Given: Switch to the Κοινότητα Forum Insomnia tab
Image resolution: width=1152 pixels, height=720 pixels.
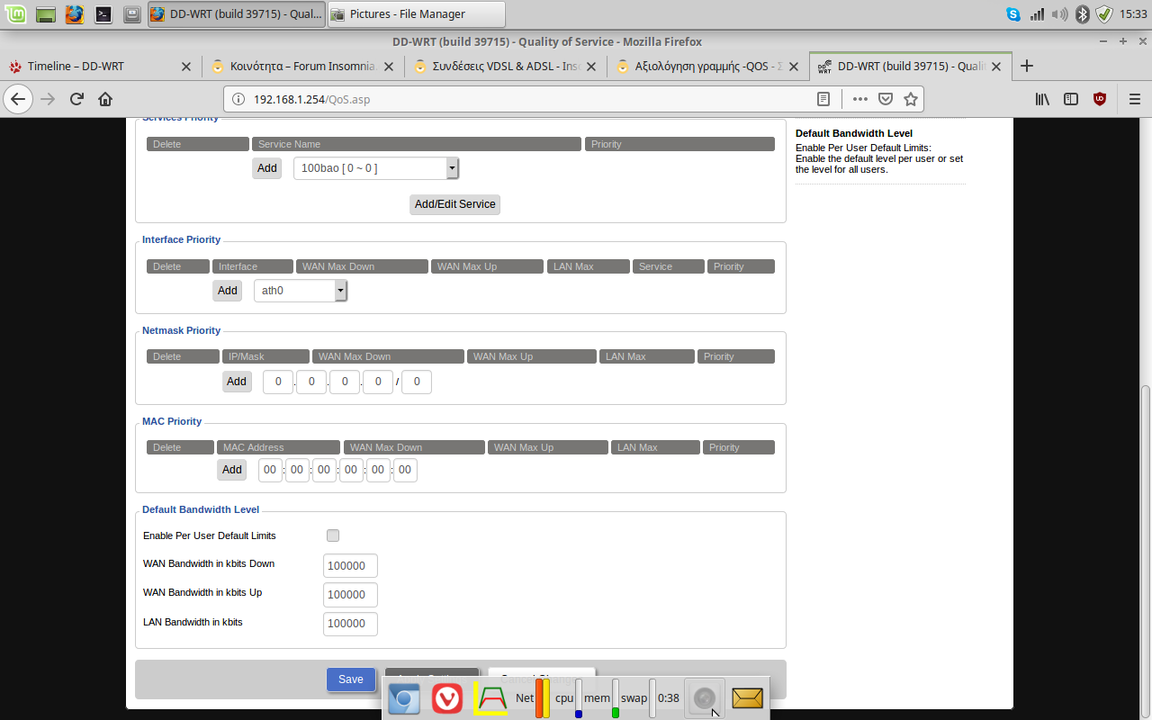Looking at the screenshot, I should pos(303,66).
